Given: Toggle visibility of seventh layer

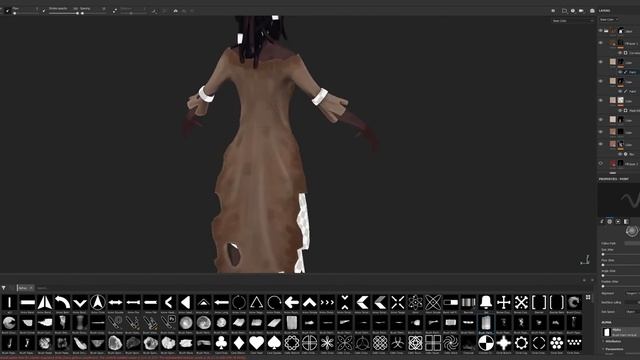Looking at the screenshot, I should [600, 132].
